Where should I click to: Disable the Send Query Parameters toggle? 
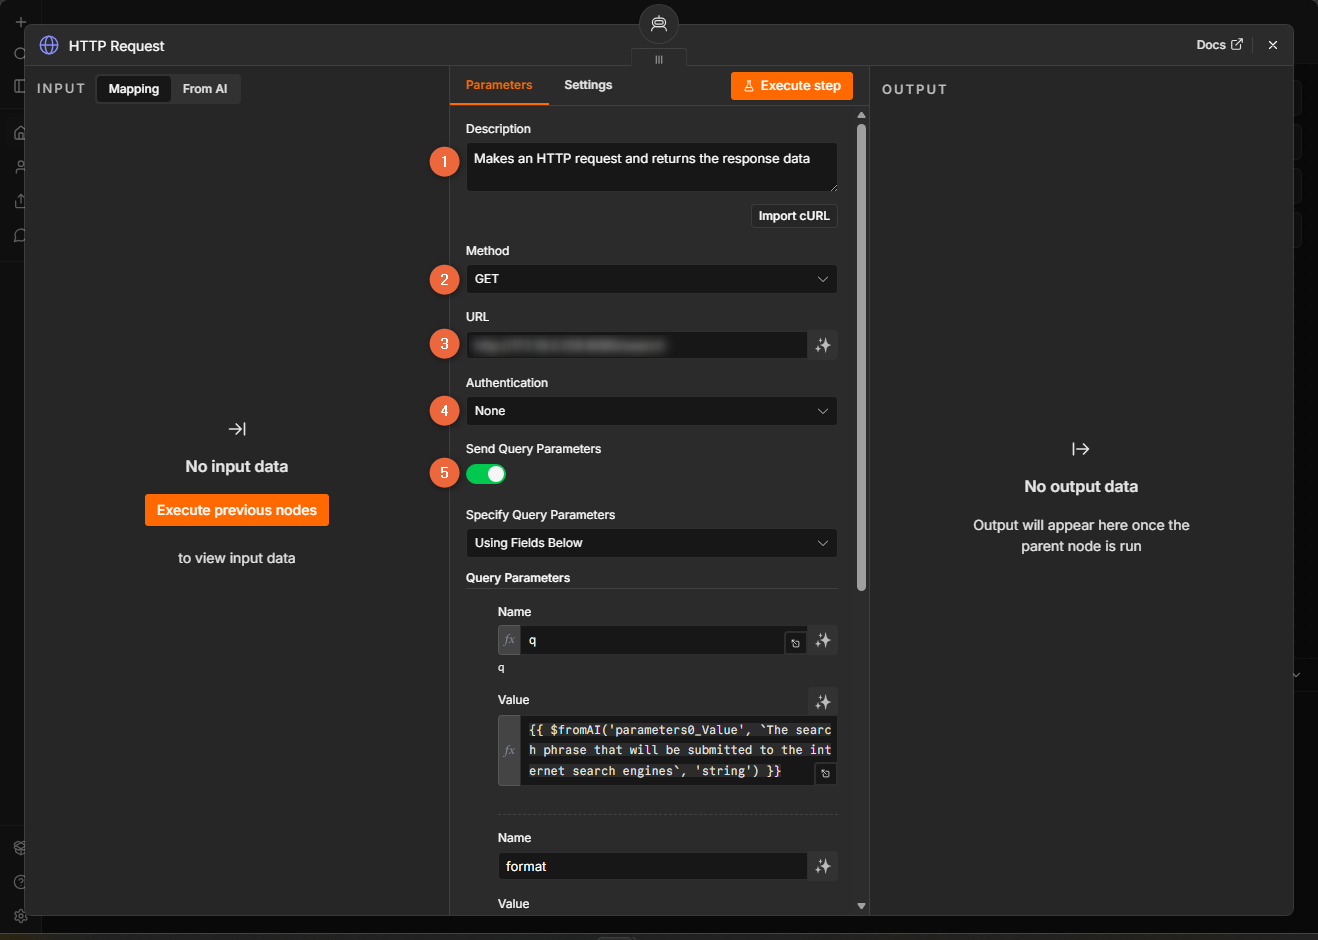tap(486, 474)
